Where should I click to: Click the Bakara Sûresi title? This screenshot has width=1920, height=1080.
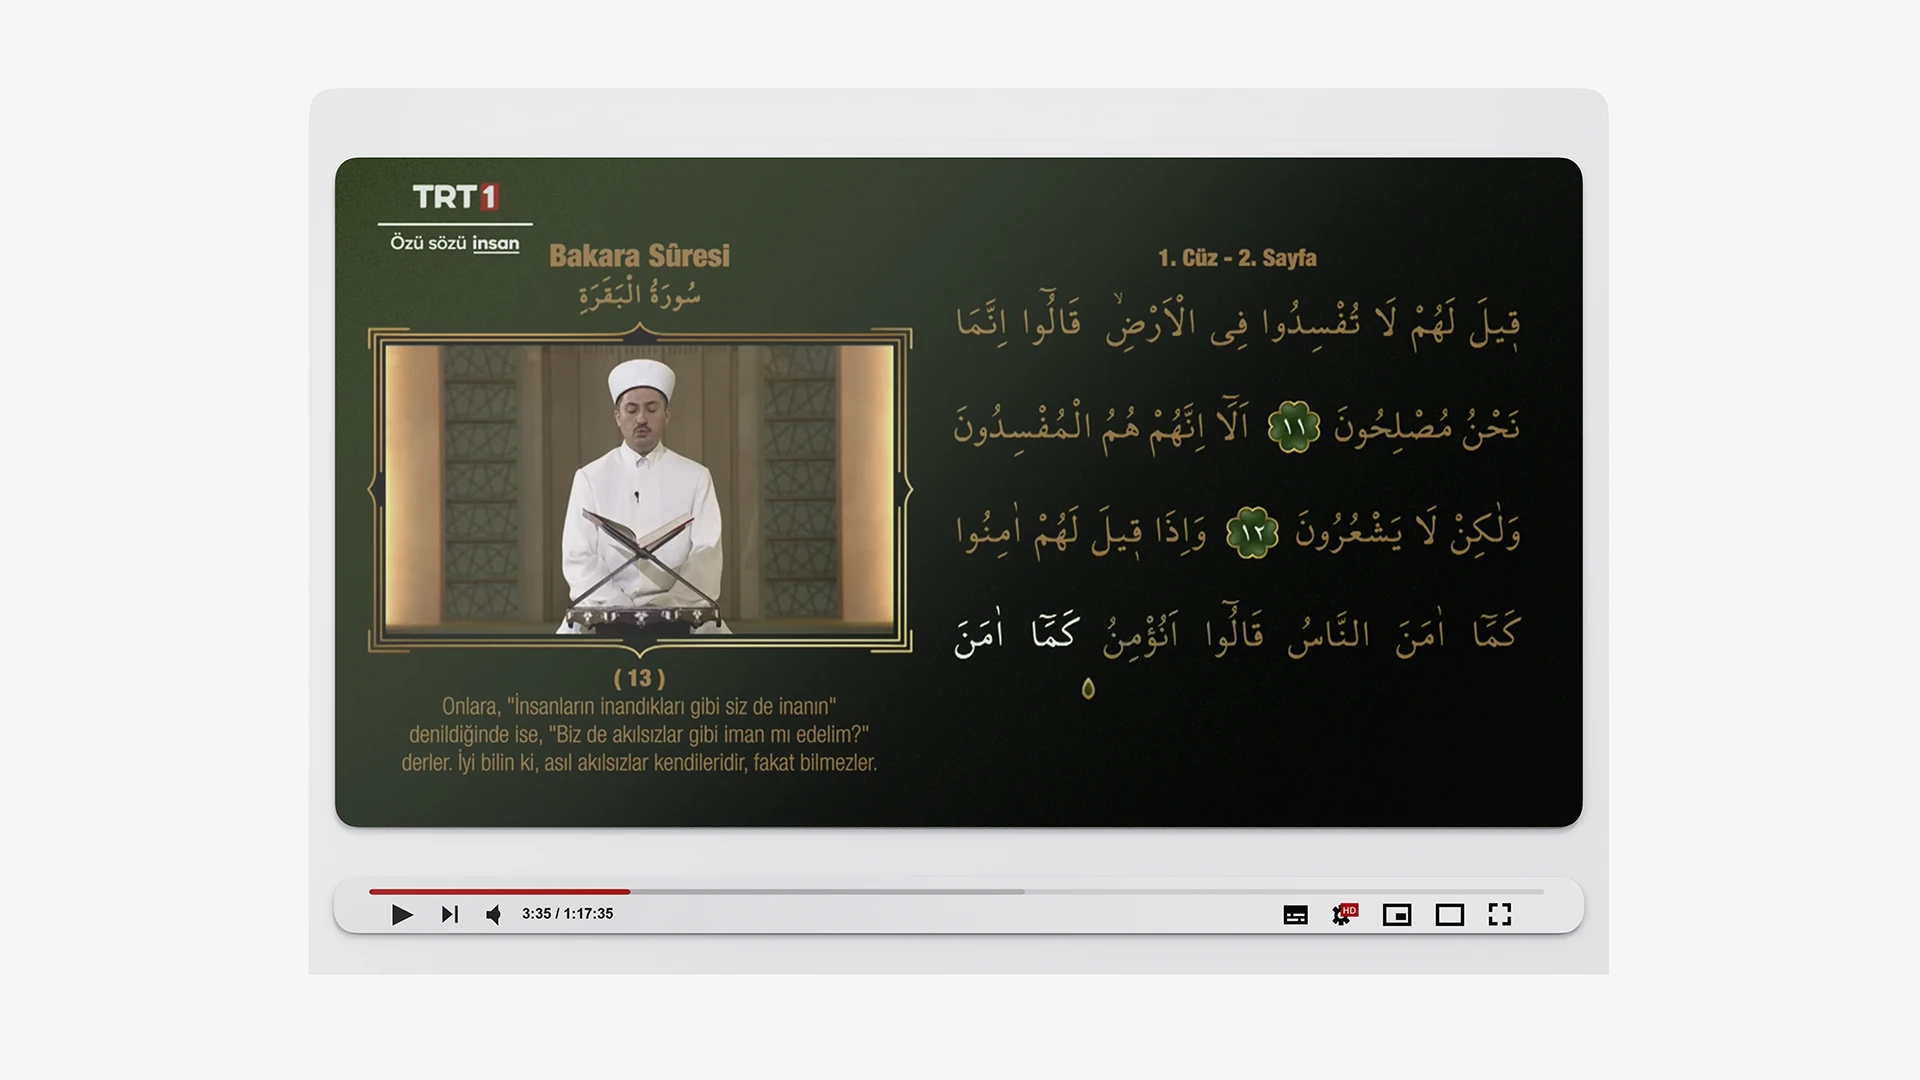coord(639,256)
